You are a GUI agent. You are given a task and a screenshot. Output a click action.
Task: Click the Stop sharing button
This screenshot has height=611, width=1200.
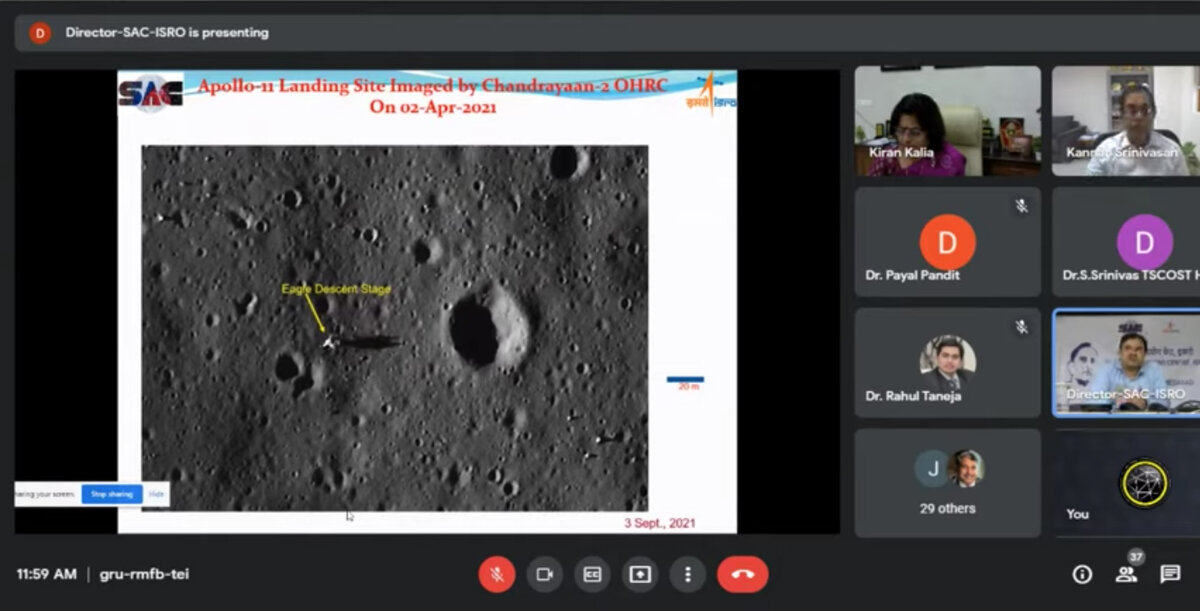[x=112, y=494]
